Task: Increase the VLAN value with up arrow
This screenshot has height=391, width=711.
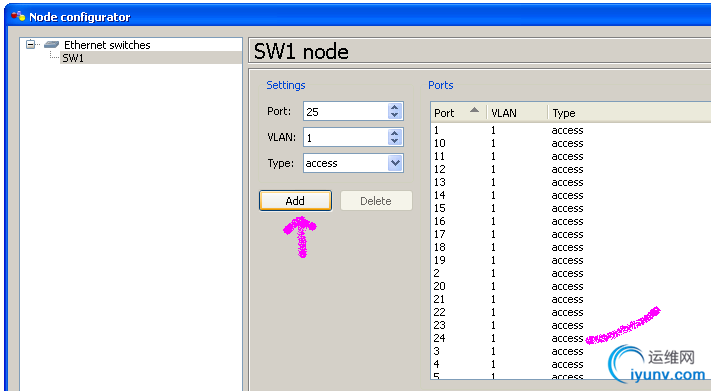Action: pyautogui.click(x=394, y=133)
